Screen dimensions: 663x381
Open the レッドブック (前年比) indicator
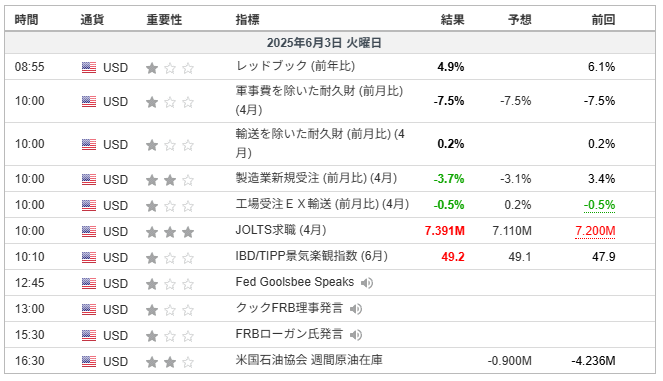[x=295, y=66]
